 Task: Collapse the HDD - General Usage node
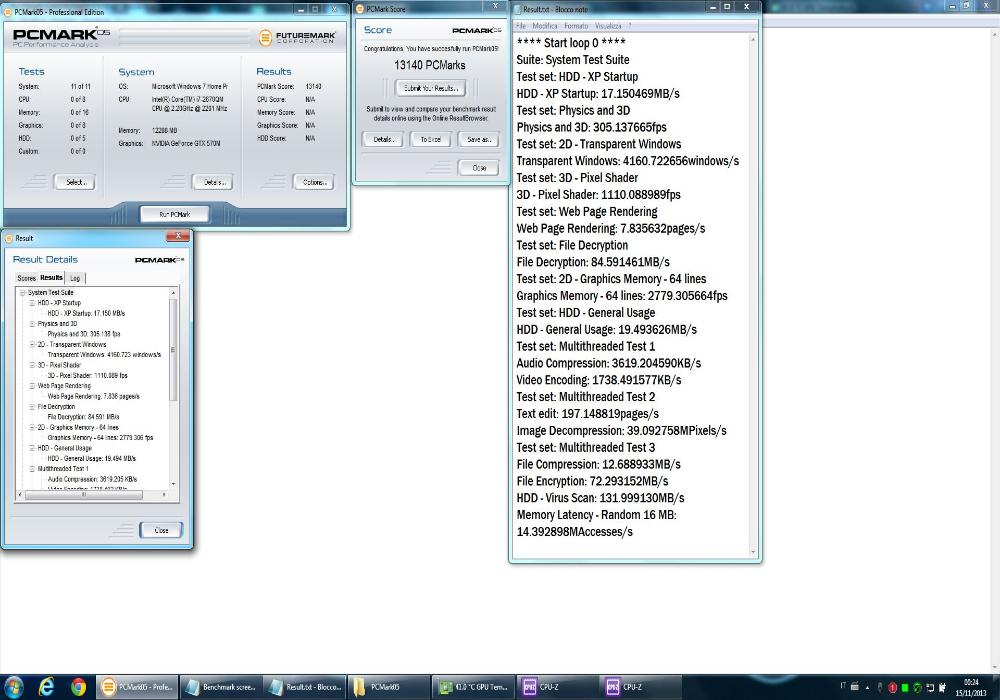pyautogui.click(x=32, y=448)
